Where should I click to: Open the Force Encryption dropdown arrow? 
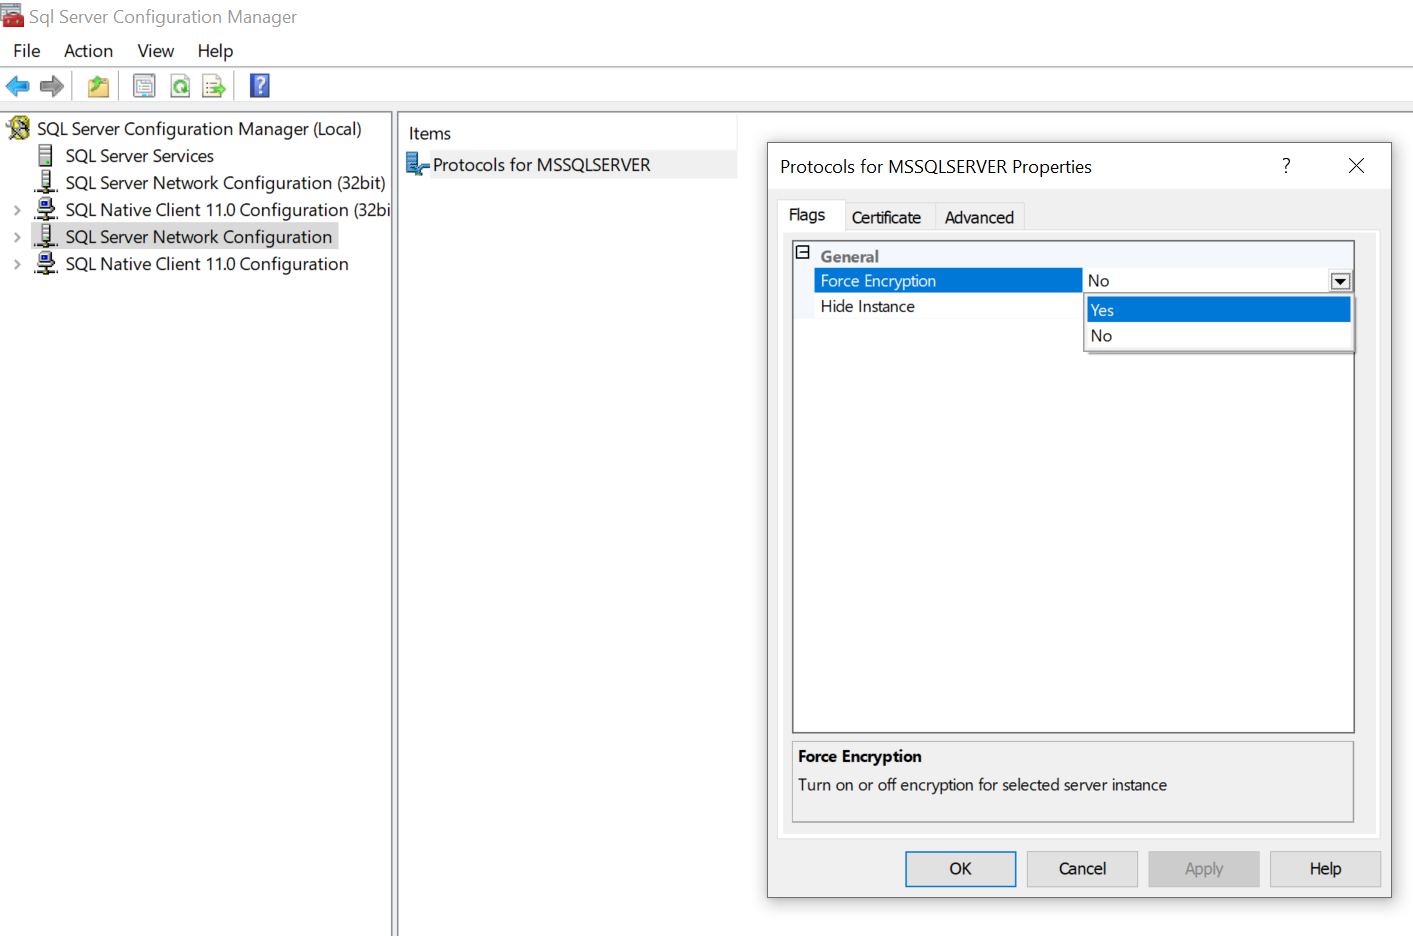1339,281
